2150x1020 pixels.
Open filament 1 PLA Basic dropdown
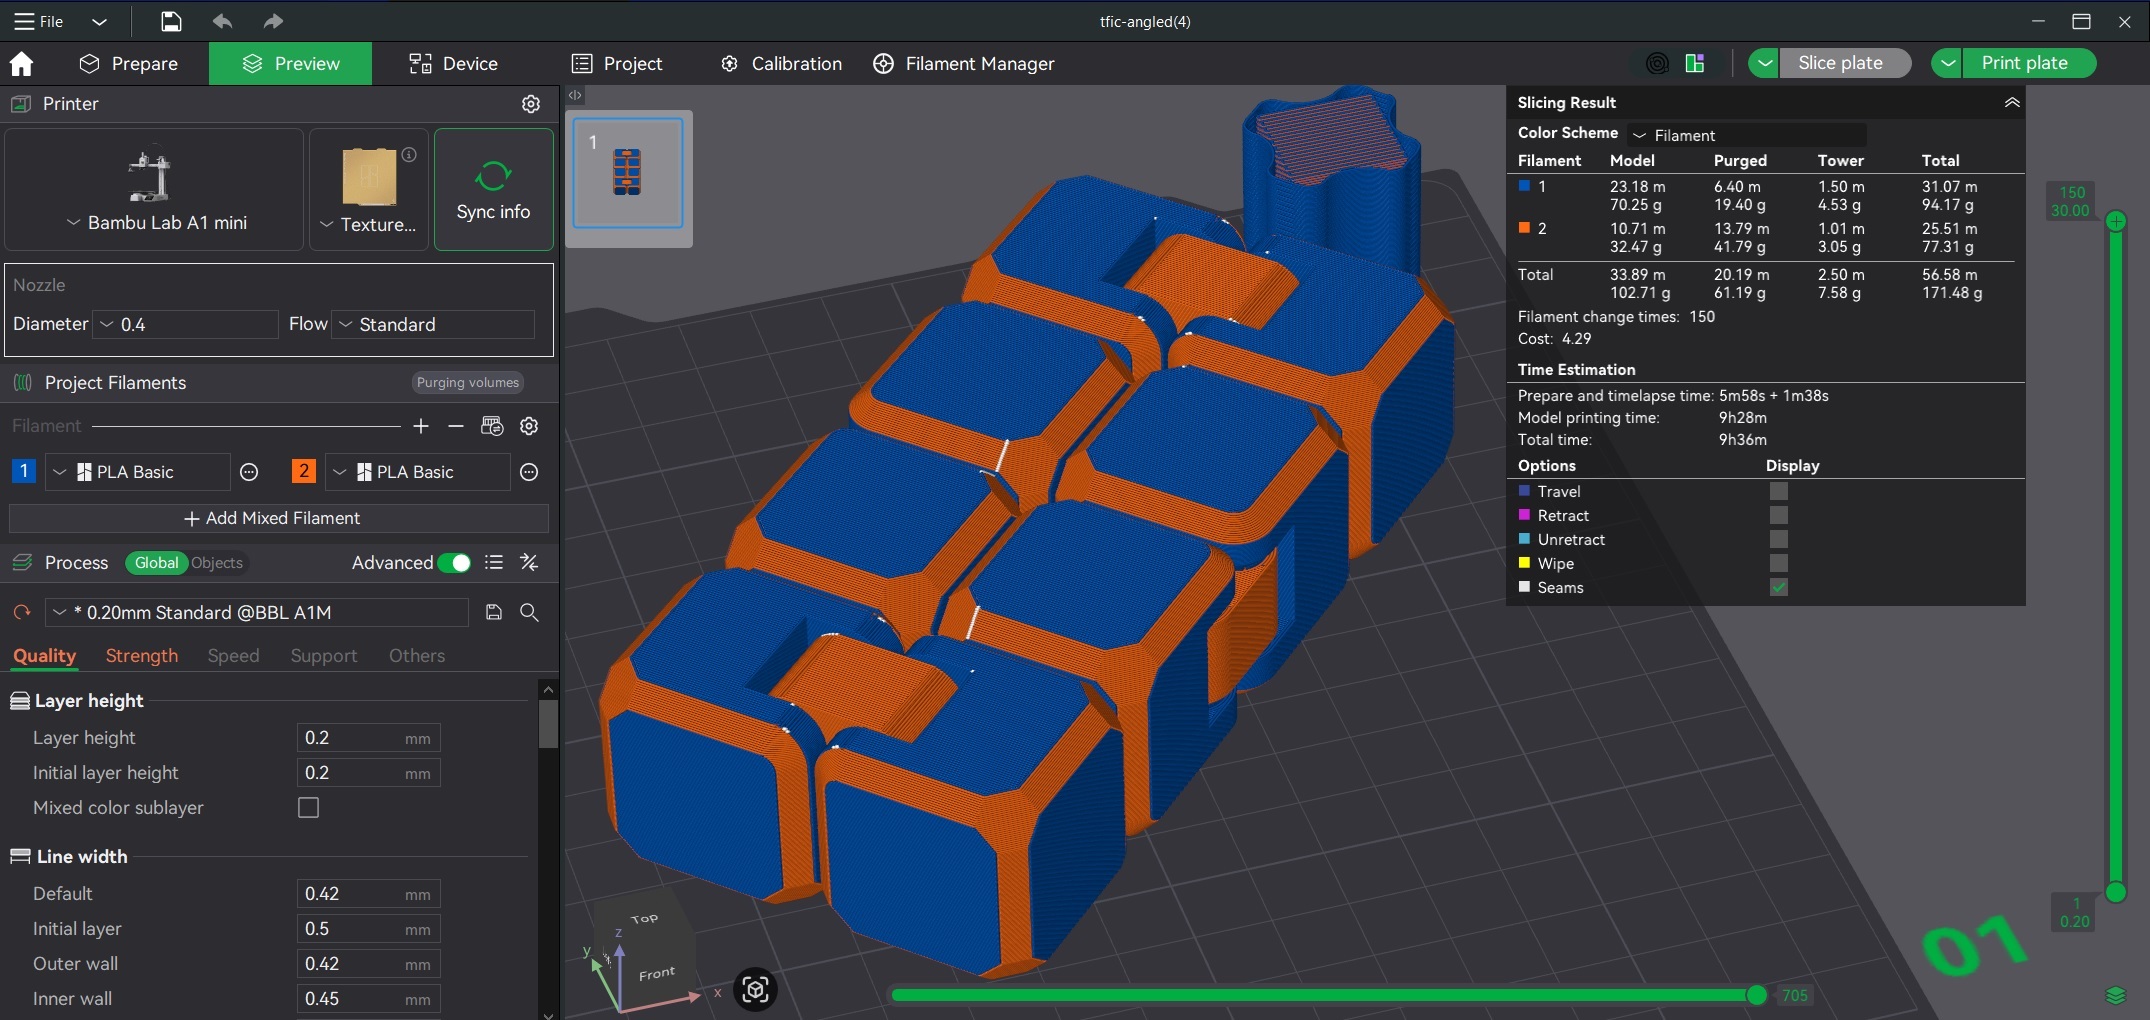click(x=138, y=472)
